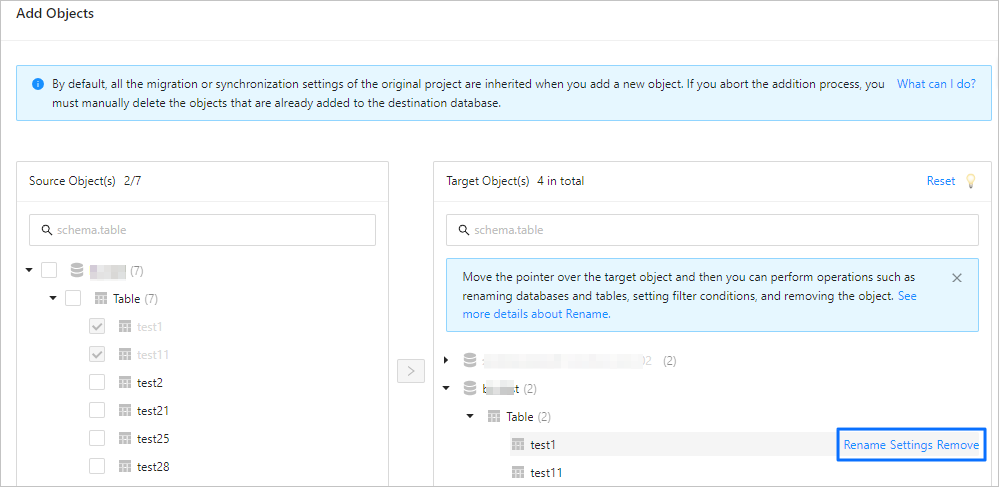Close the target object hint message
The height and width of the screenshot is (487, 999).
(956, 278)
